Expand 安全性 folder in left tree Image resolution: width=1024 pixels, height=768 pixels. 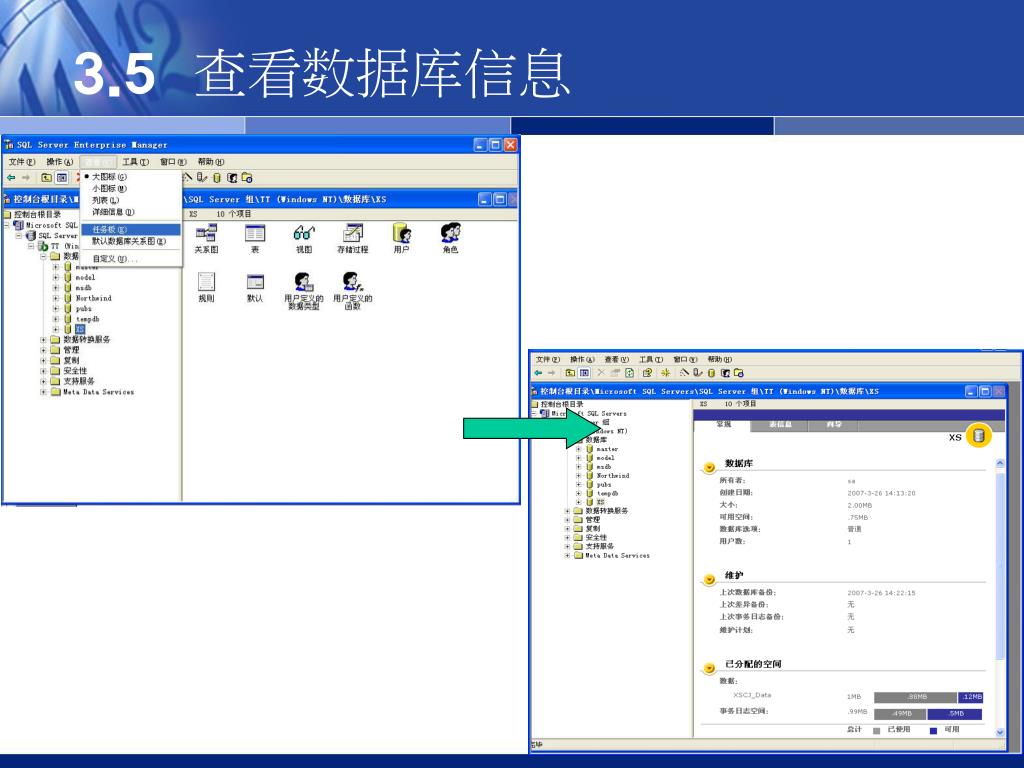tap(44, 371)
